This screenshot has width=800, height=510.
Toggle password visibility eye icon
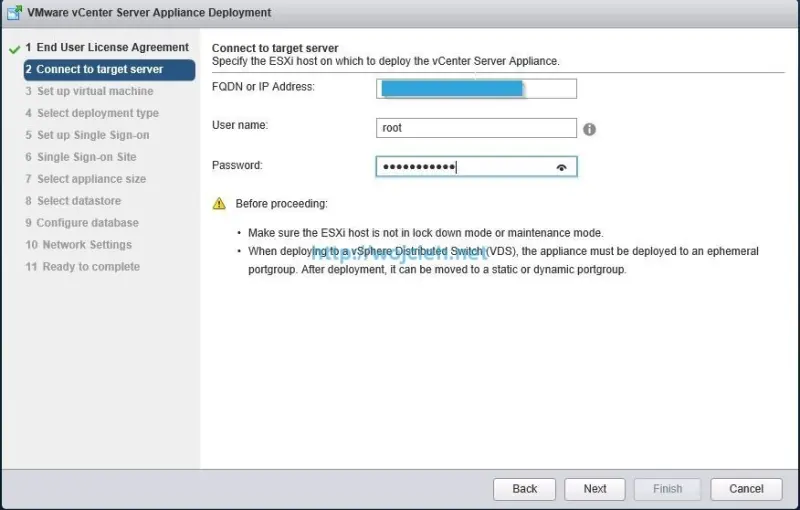pos(561,167)
